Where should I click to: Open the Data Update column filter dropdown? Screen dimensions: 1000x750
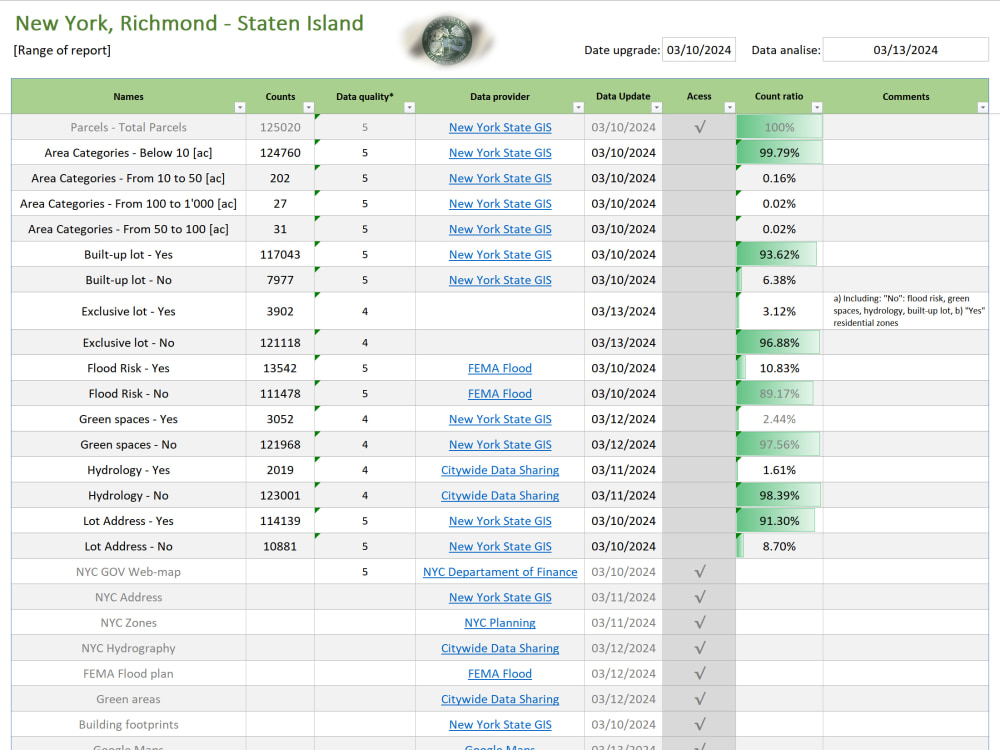[656, 107]
